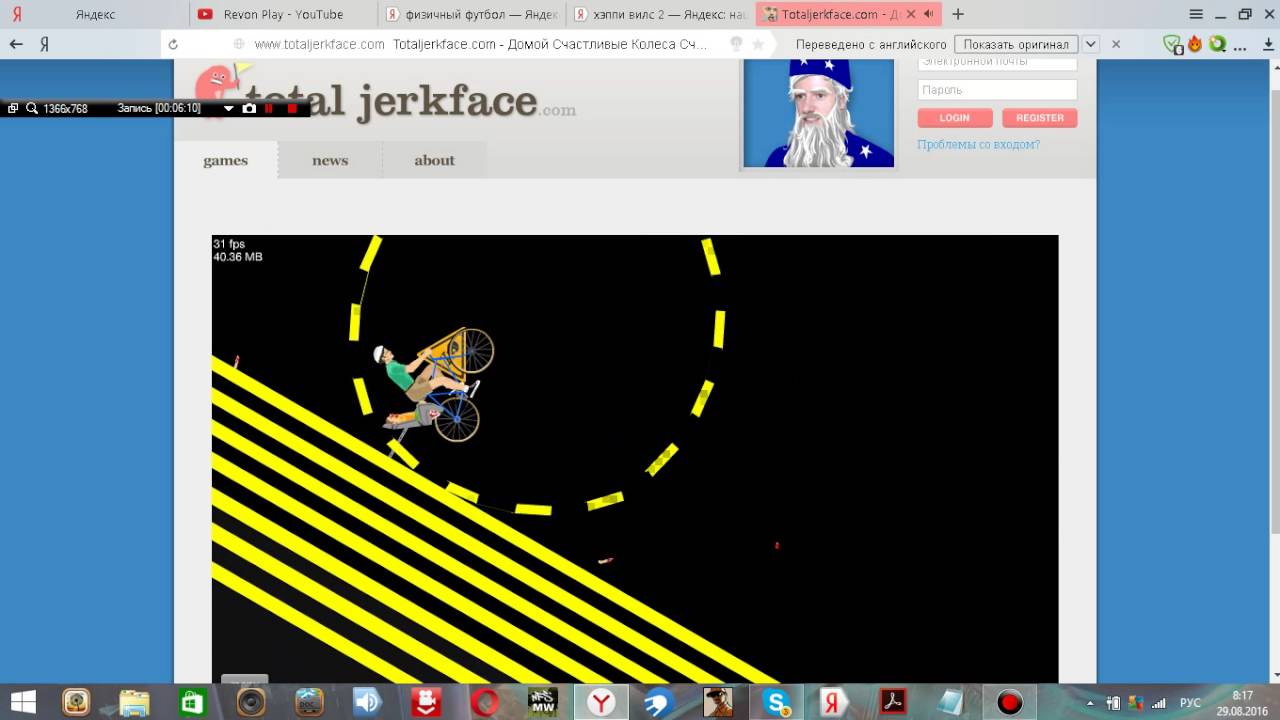The image size is (1280, 720).
Task: Click the green shield extension icon
Action: point(1172,44)
